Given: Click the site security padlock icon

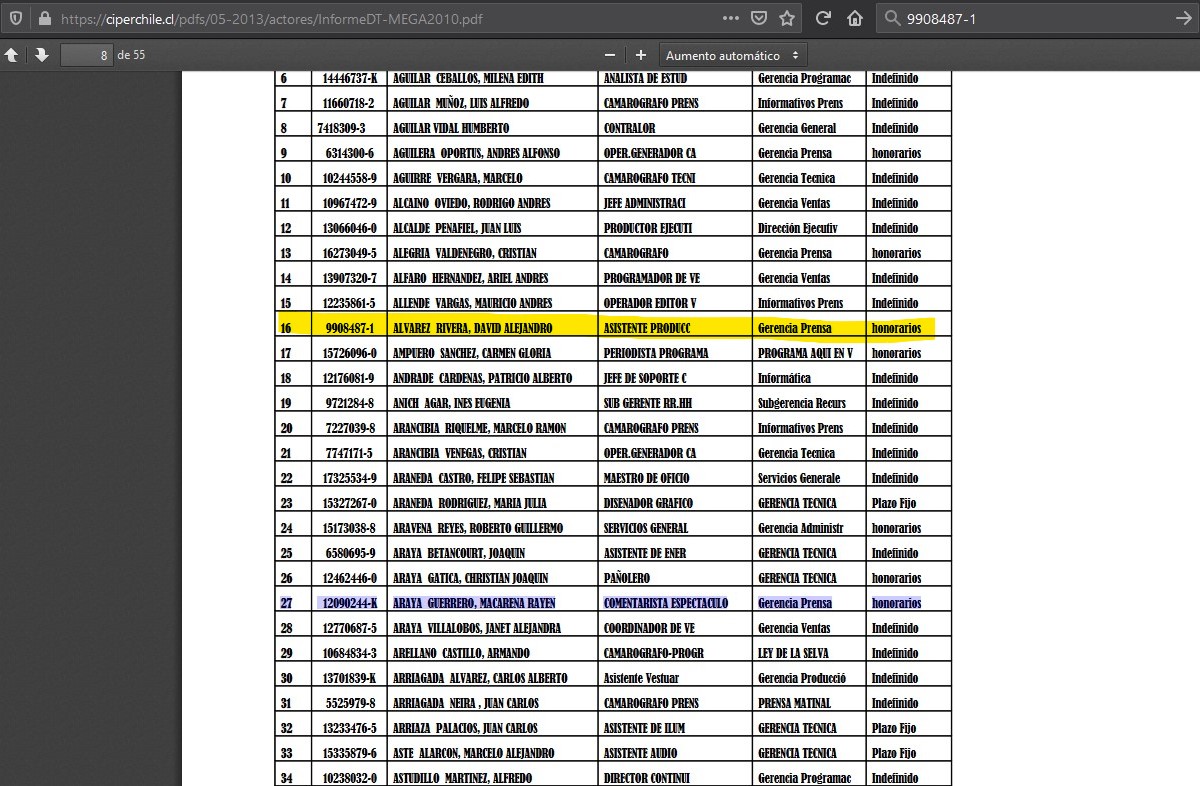Looking at the screenshot, I should click(43, 18).
